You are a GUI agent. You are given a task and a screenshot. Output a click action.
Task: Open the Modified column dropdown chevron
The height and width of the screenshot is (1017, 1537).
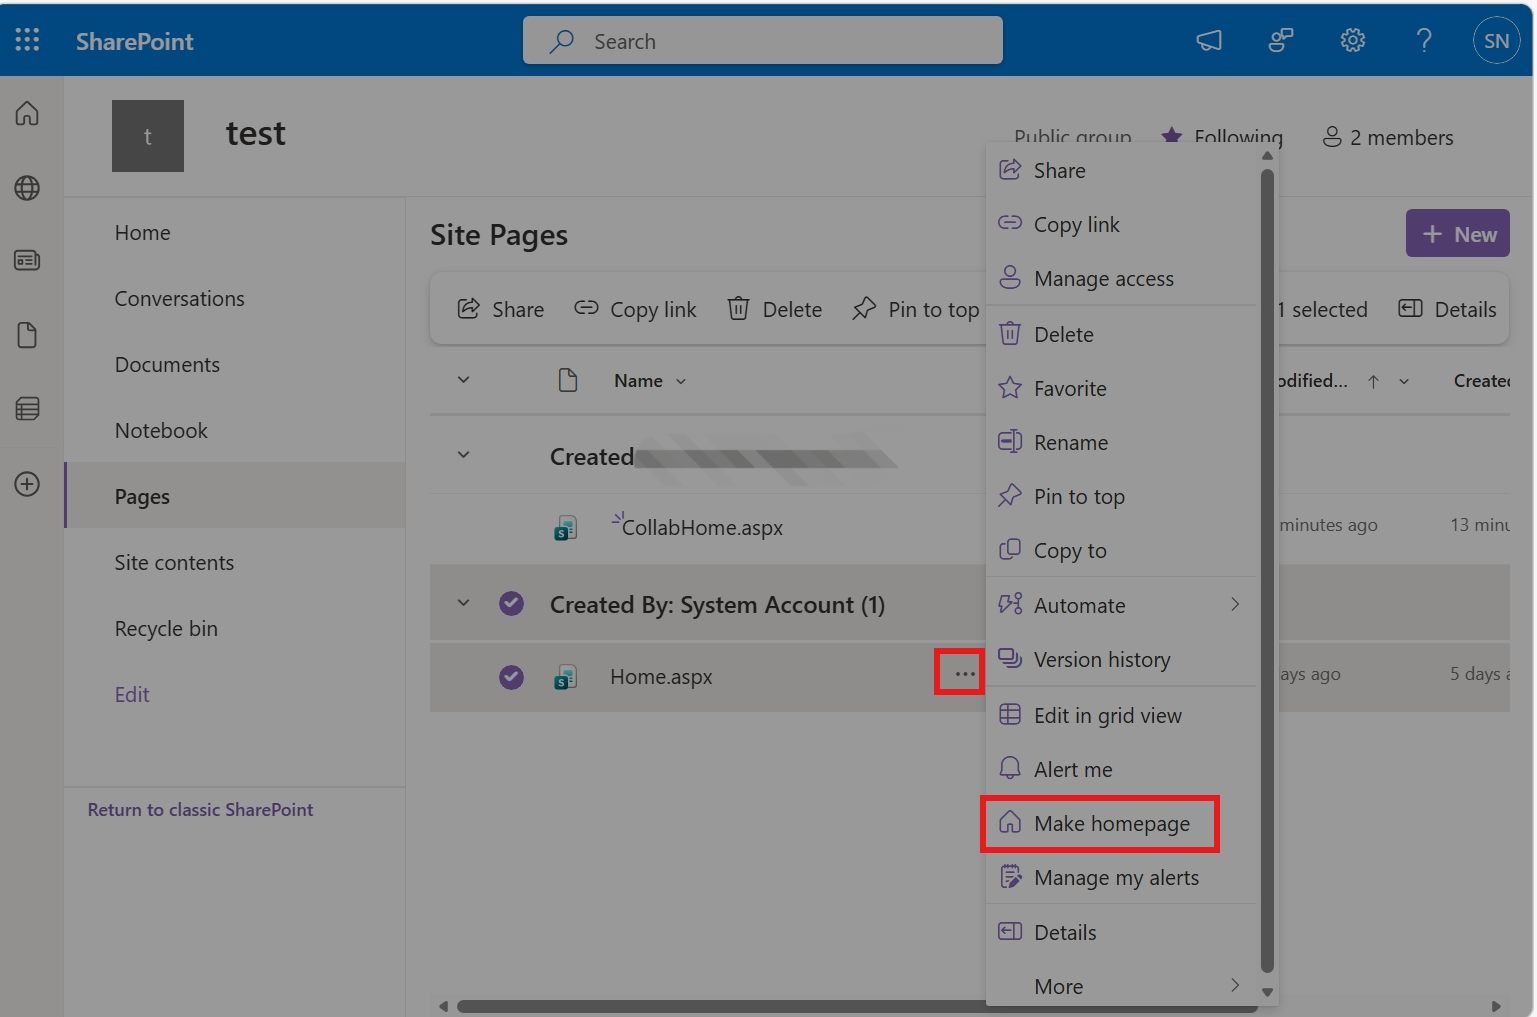(1404, 381)
